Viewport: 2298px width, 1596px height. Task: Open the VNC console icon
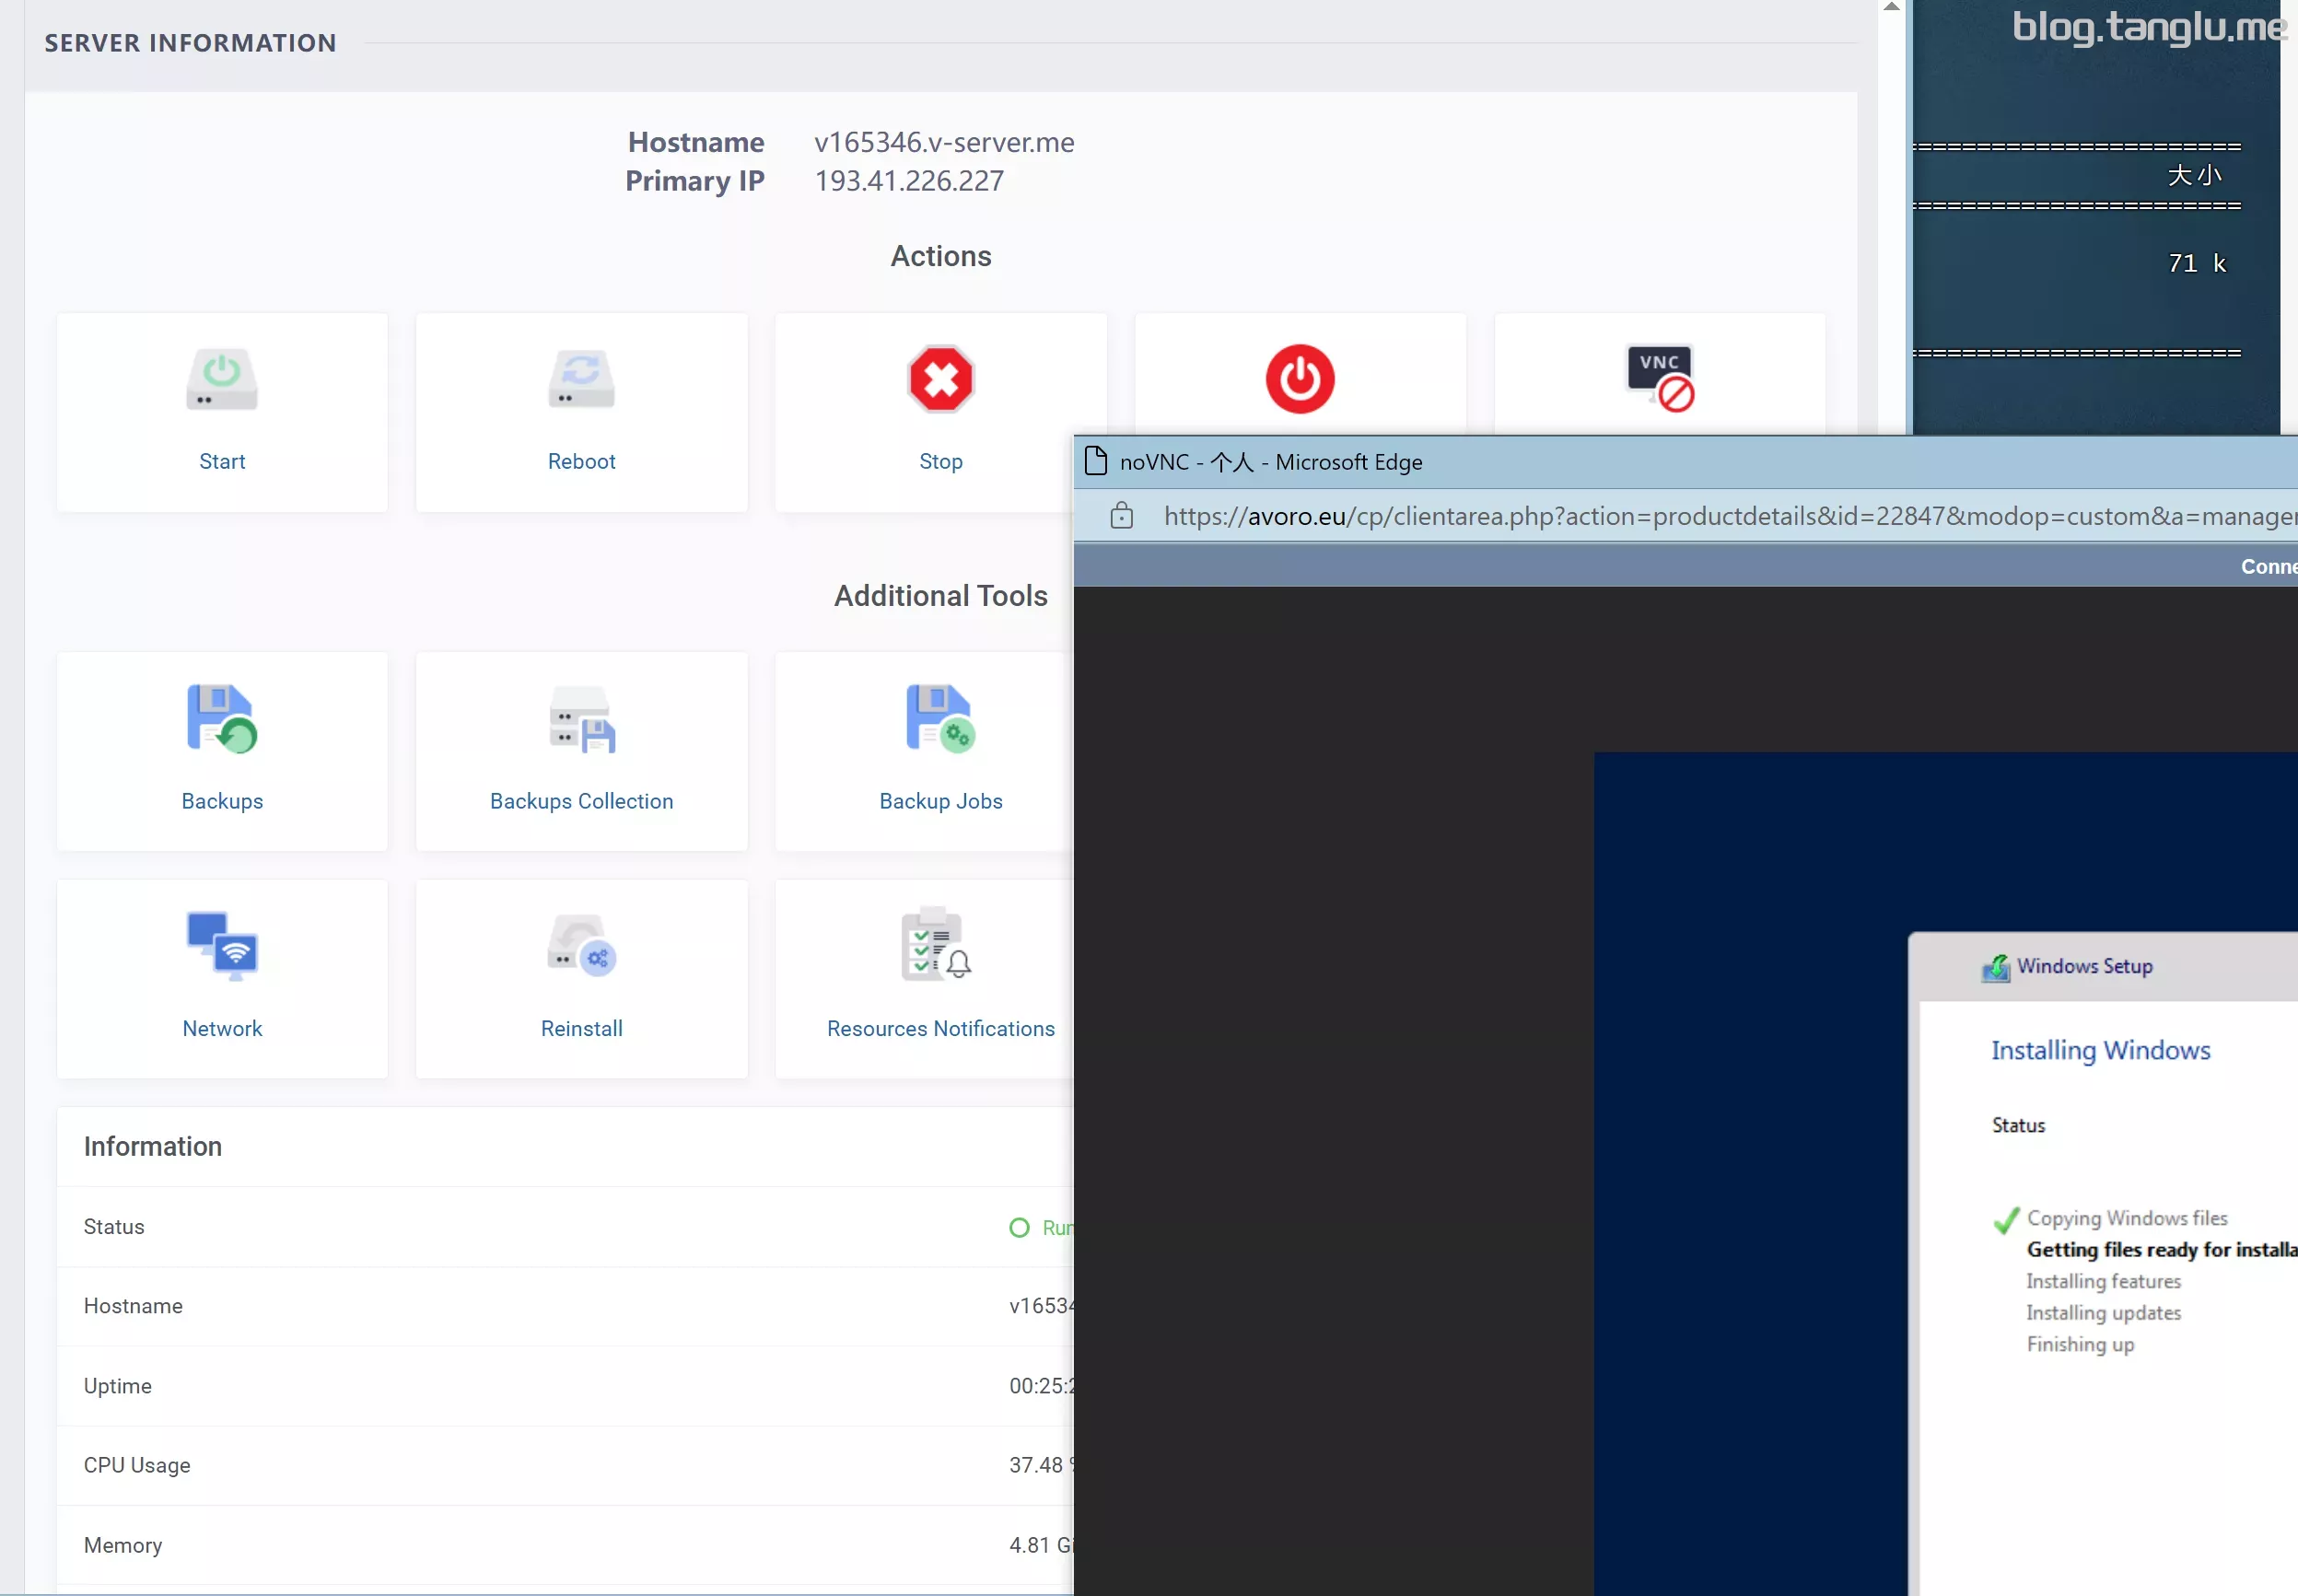tap(1660, 378)
